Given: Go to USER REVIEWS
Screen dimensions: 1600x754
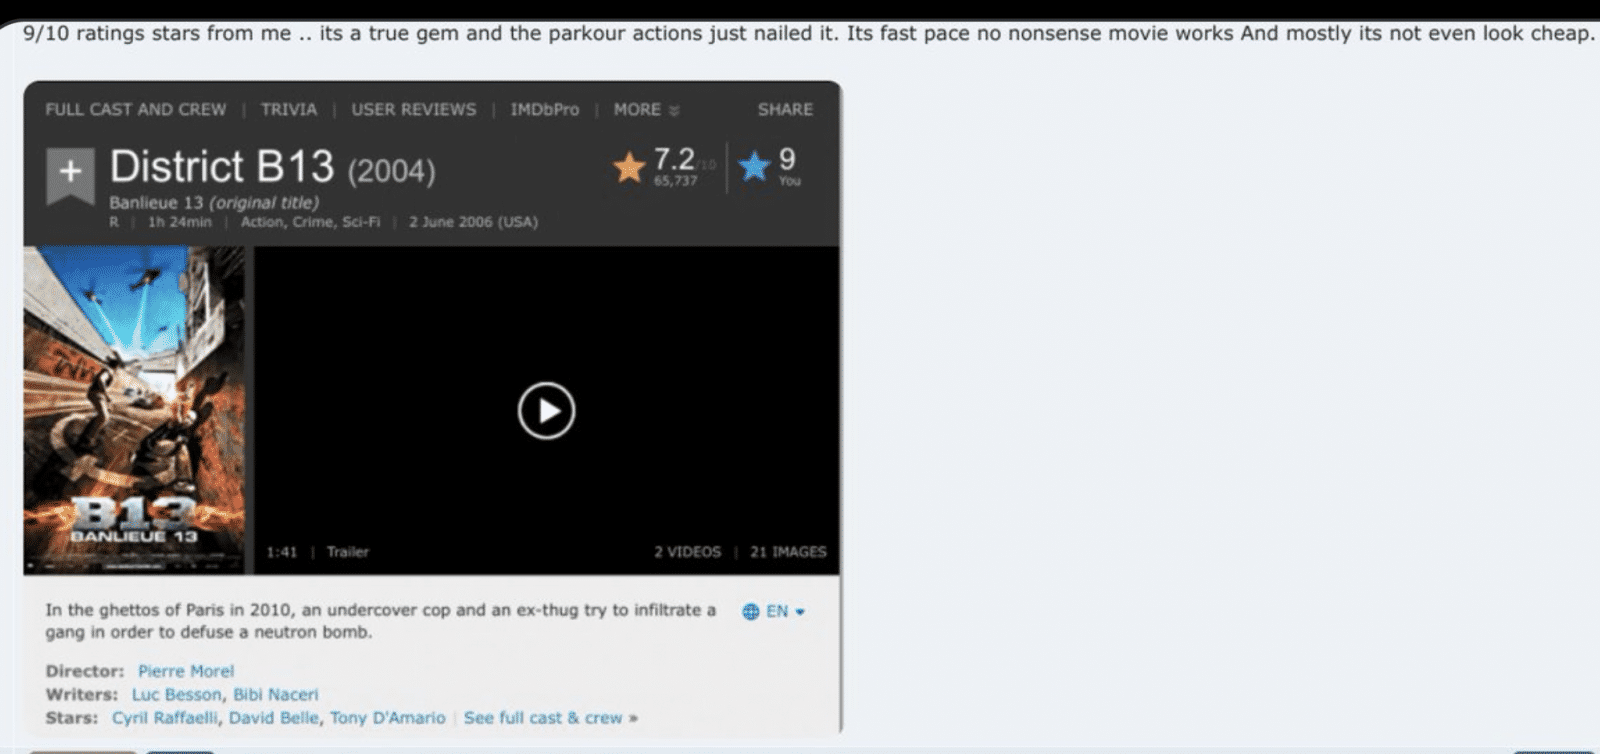Looking at the screenshot, I should pos(414,109).
